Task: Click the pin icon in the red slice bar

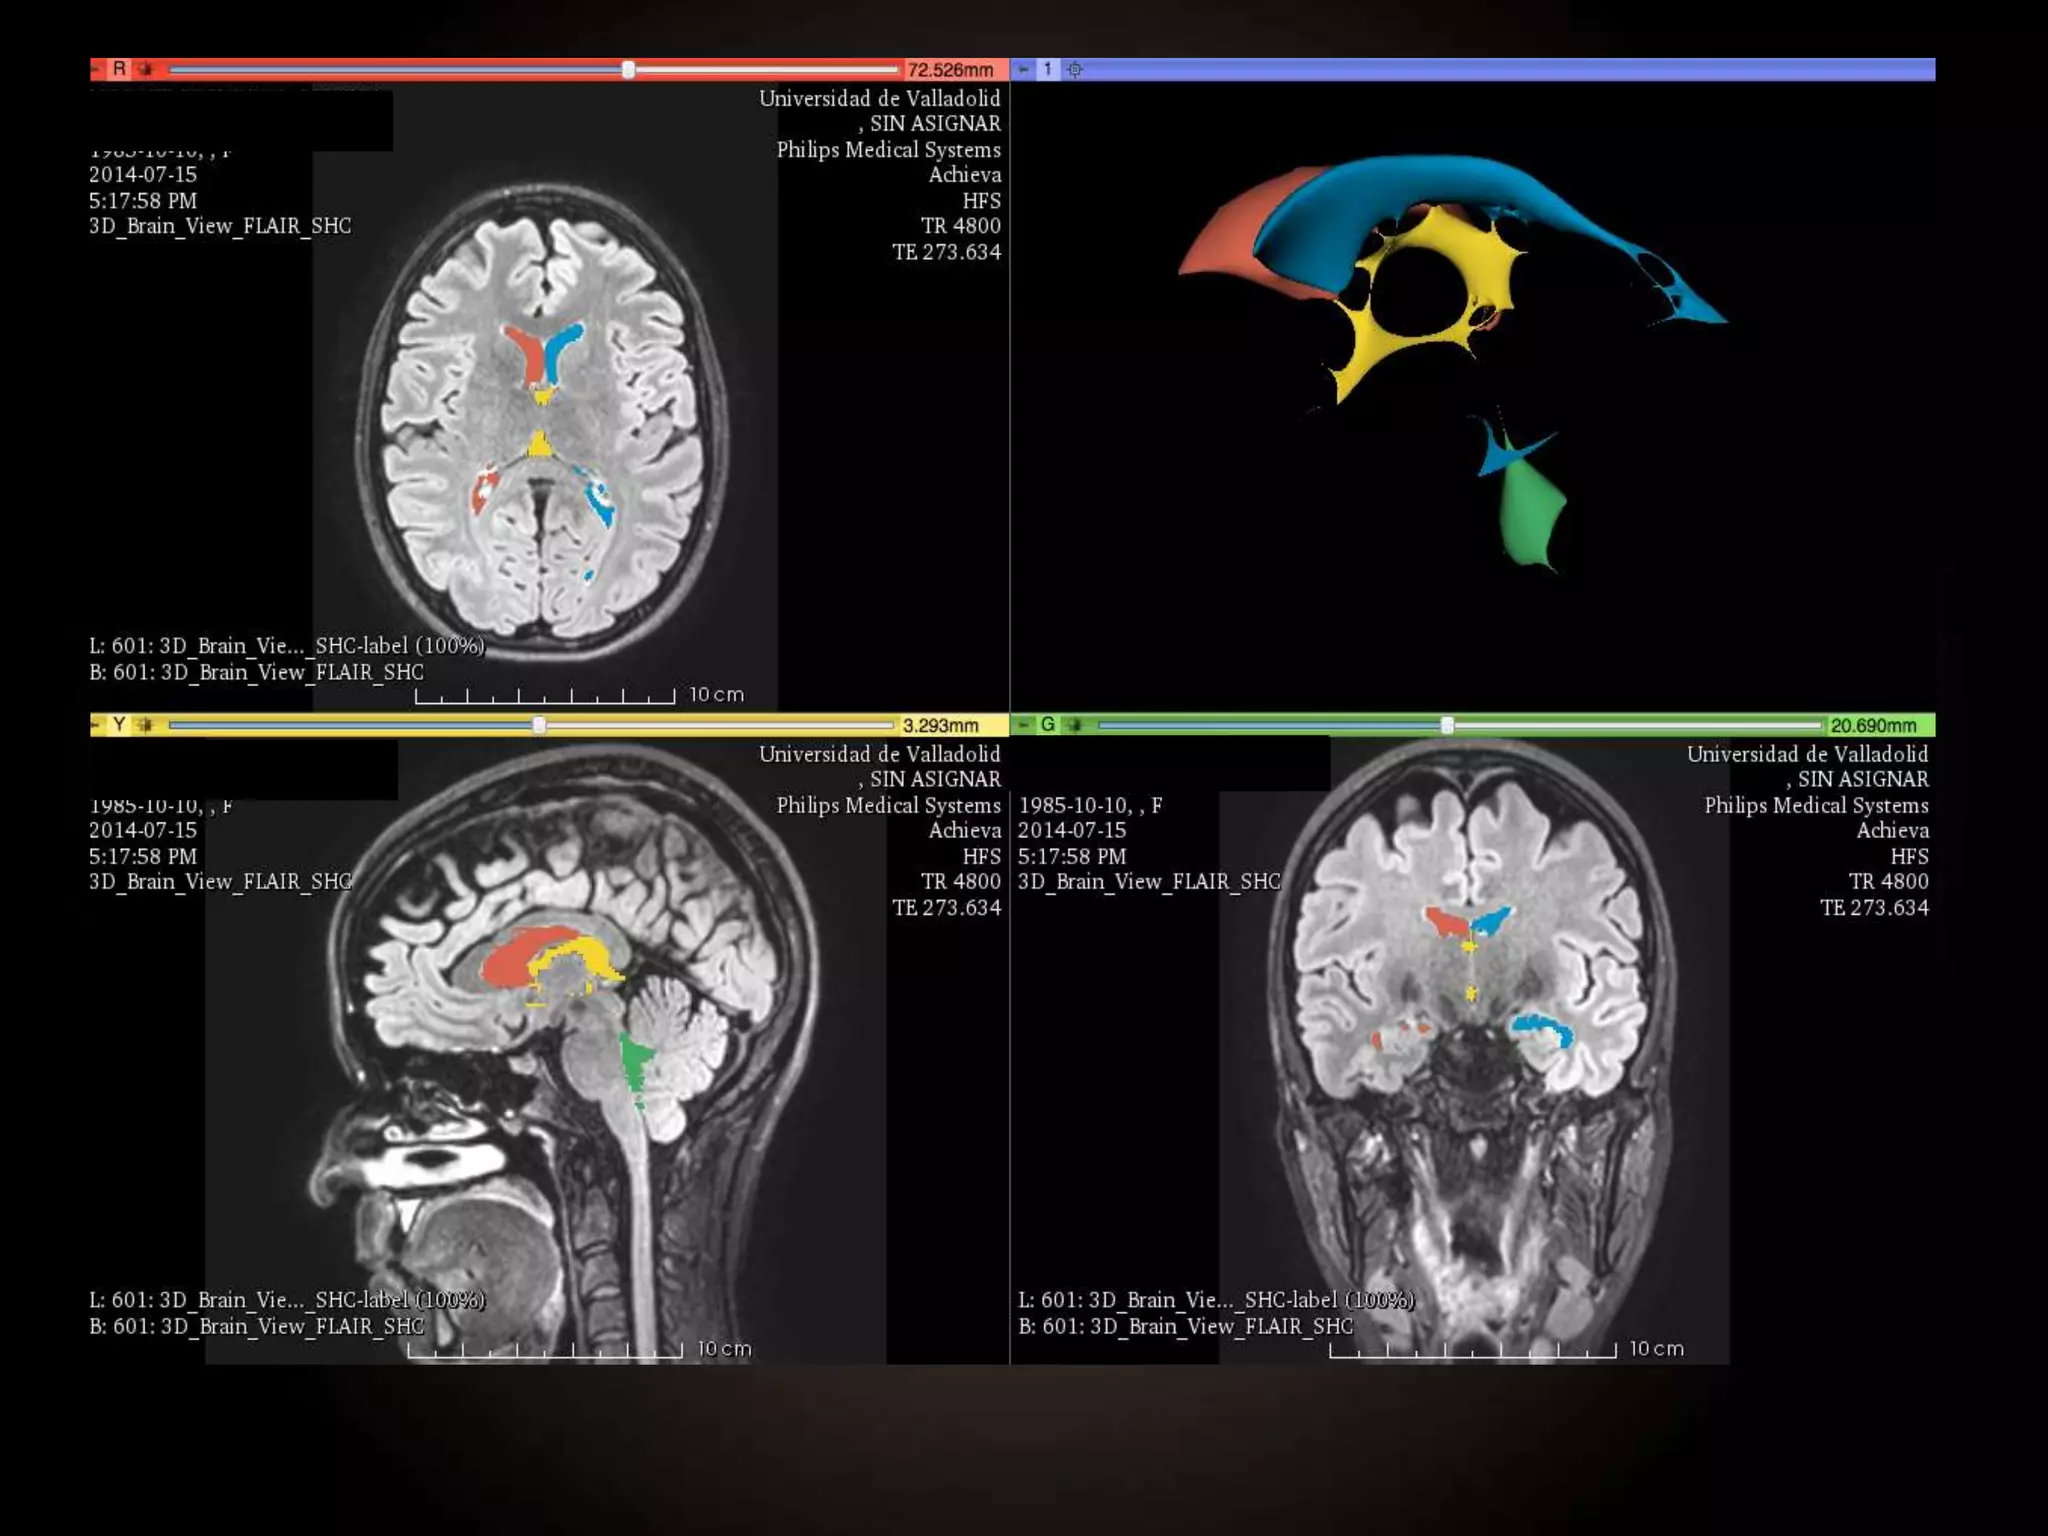Action: coord(96,69)
